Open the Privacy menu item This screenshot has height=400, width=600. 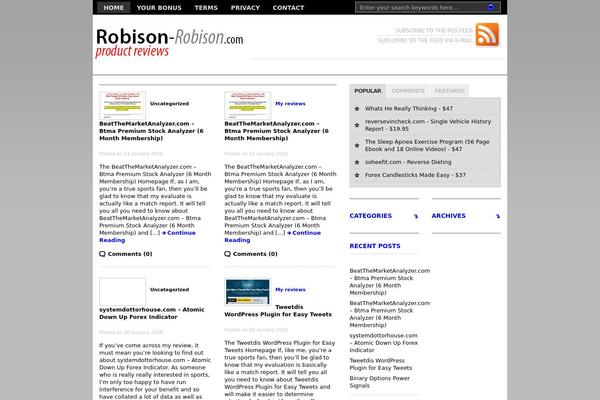coord(245,7)
